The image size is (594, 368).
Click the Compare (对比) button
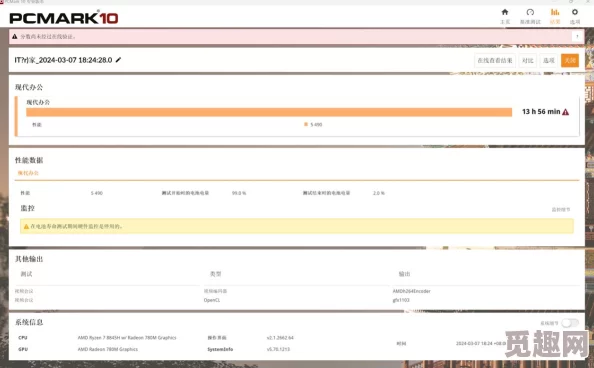click(527, 61)
